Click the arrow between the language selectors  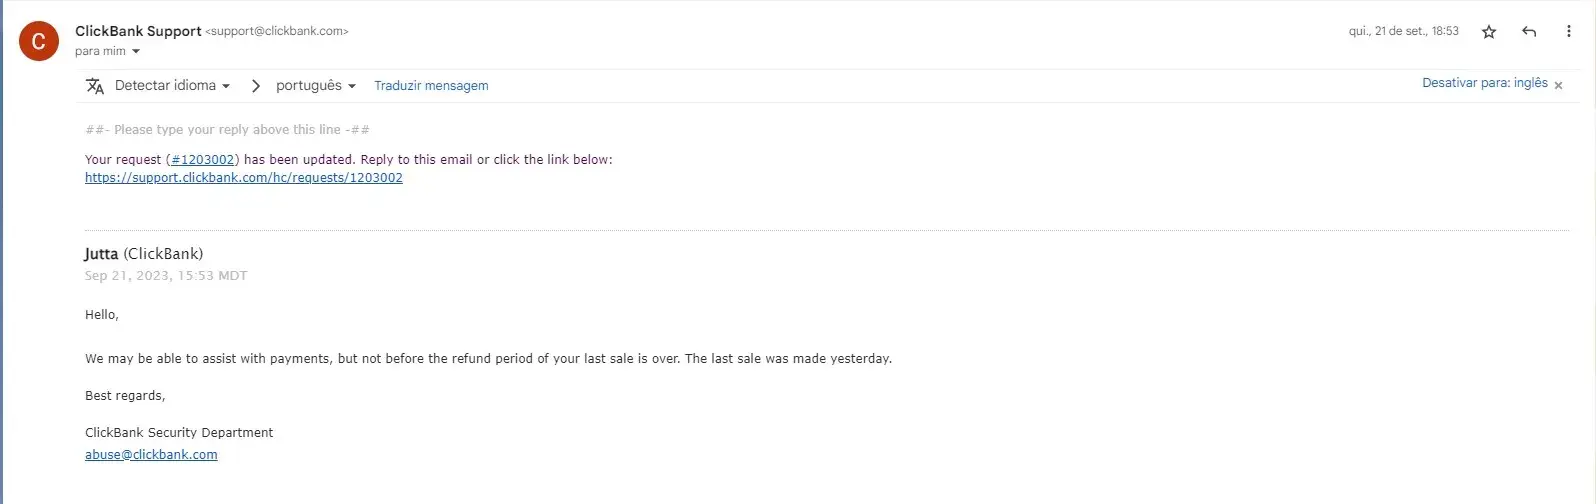[256, 86]
